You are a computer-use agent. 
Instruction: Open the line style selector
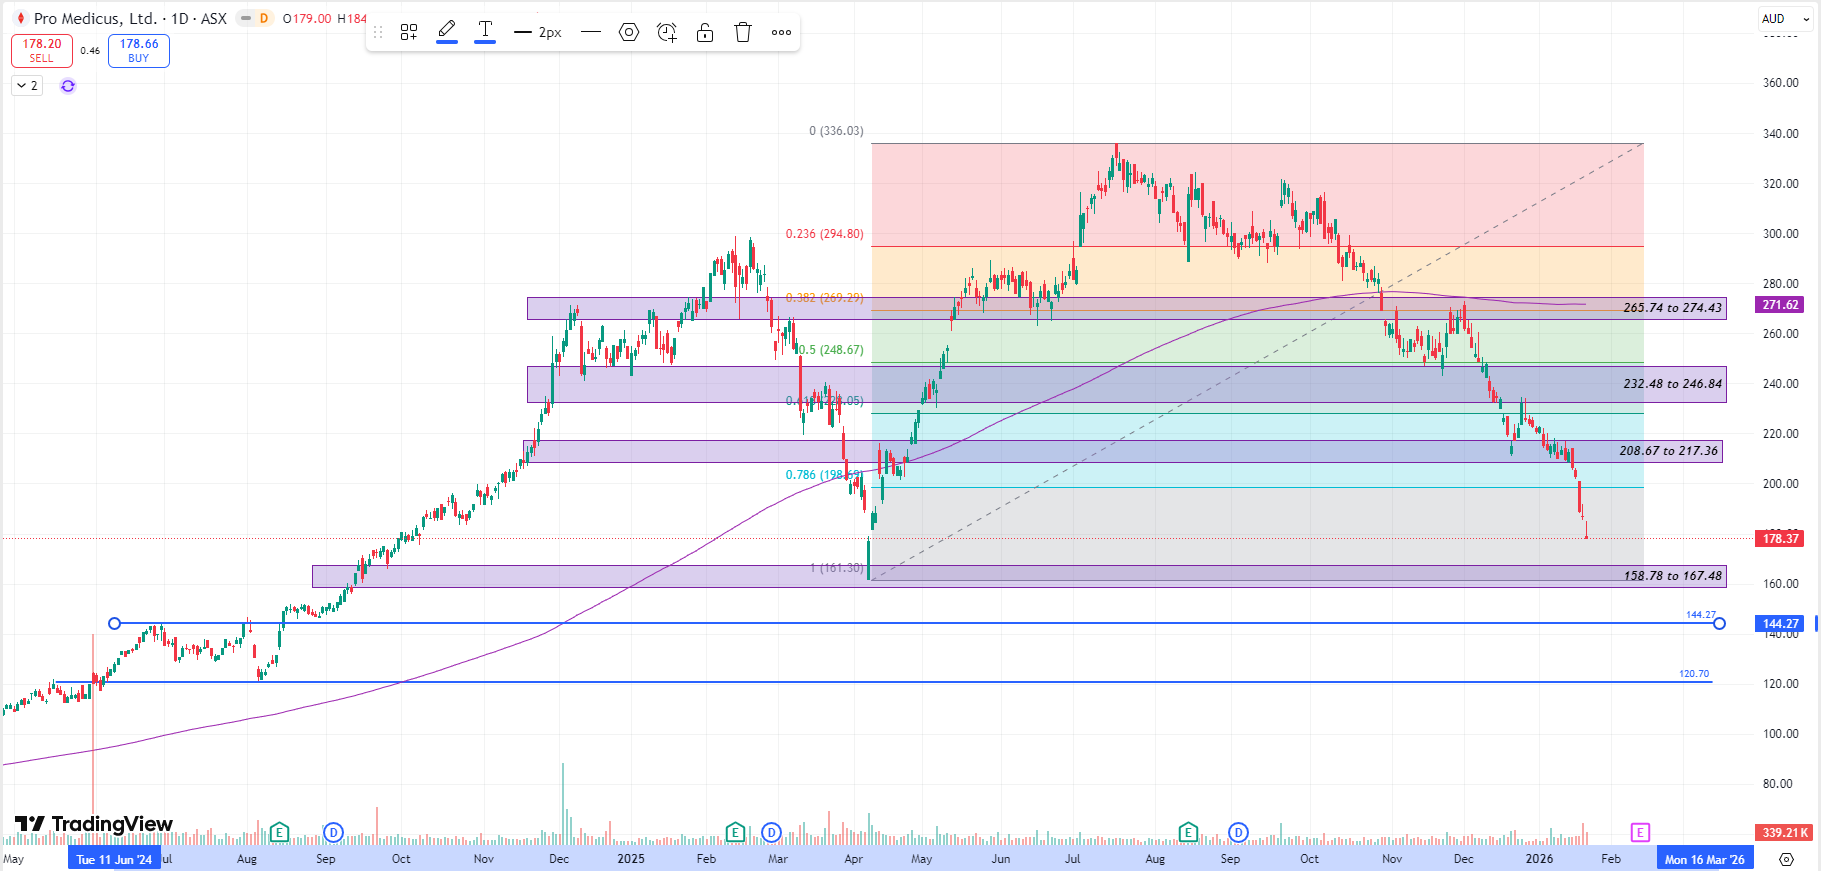591,32
